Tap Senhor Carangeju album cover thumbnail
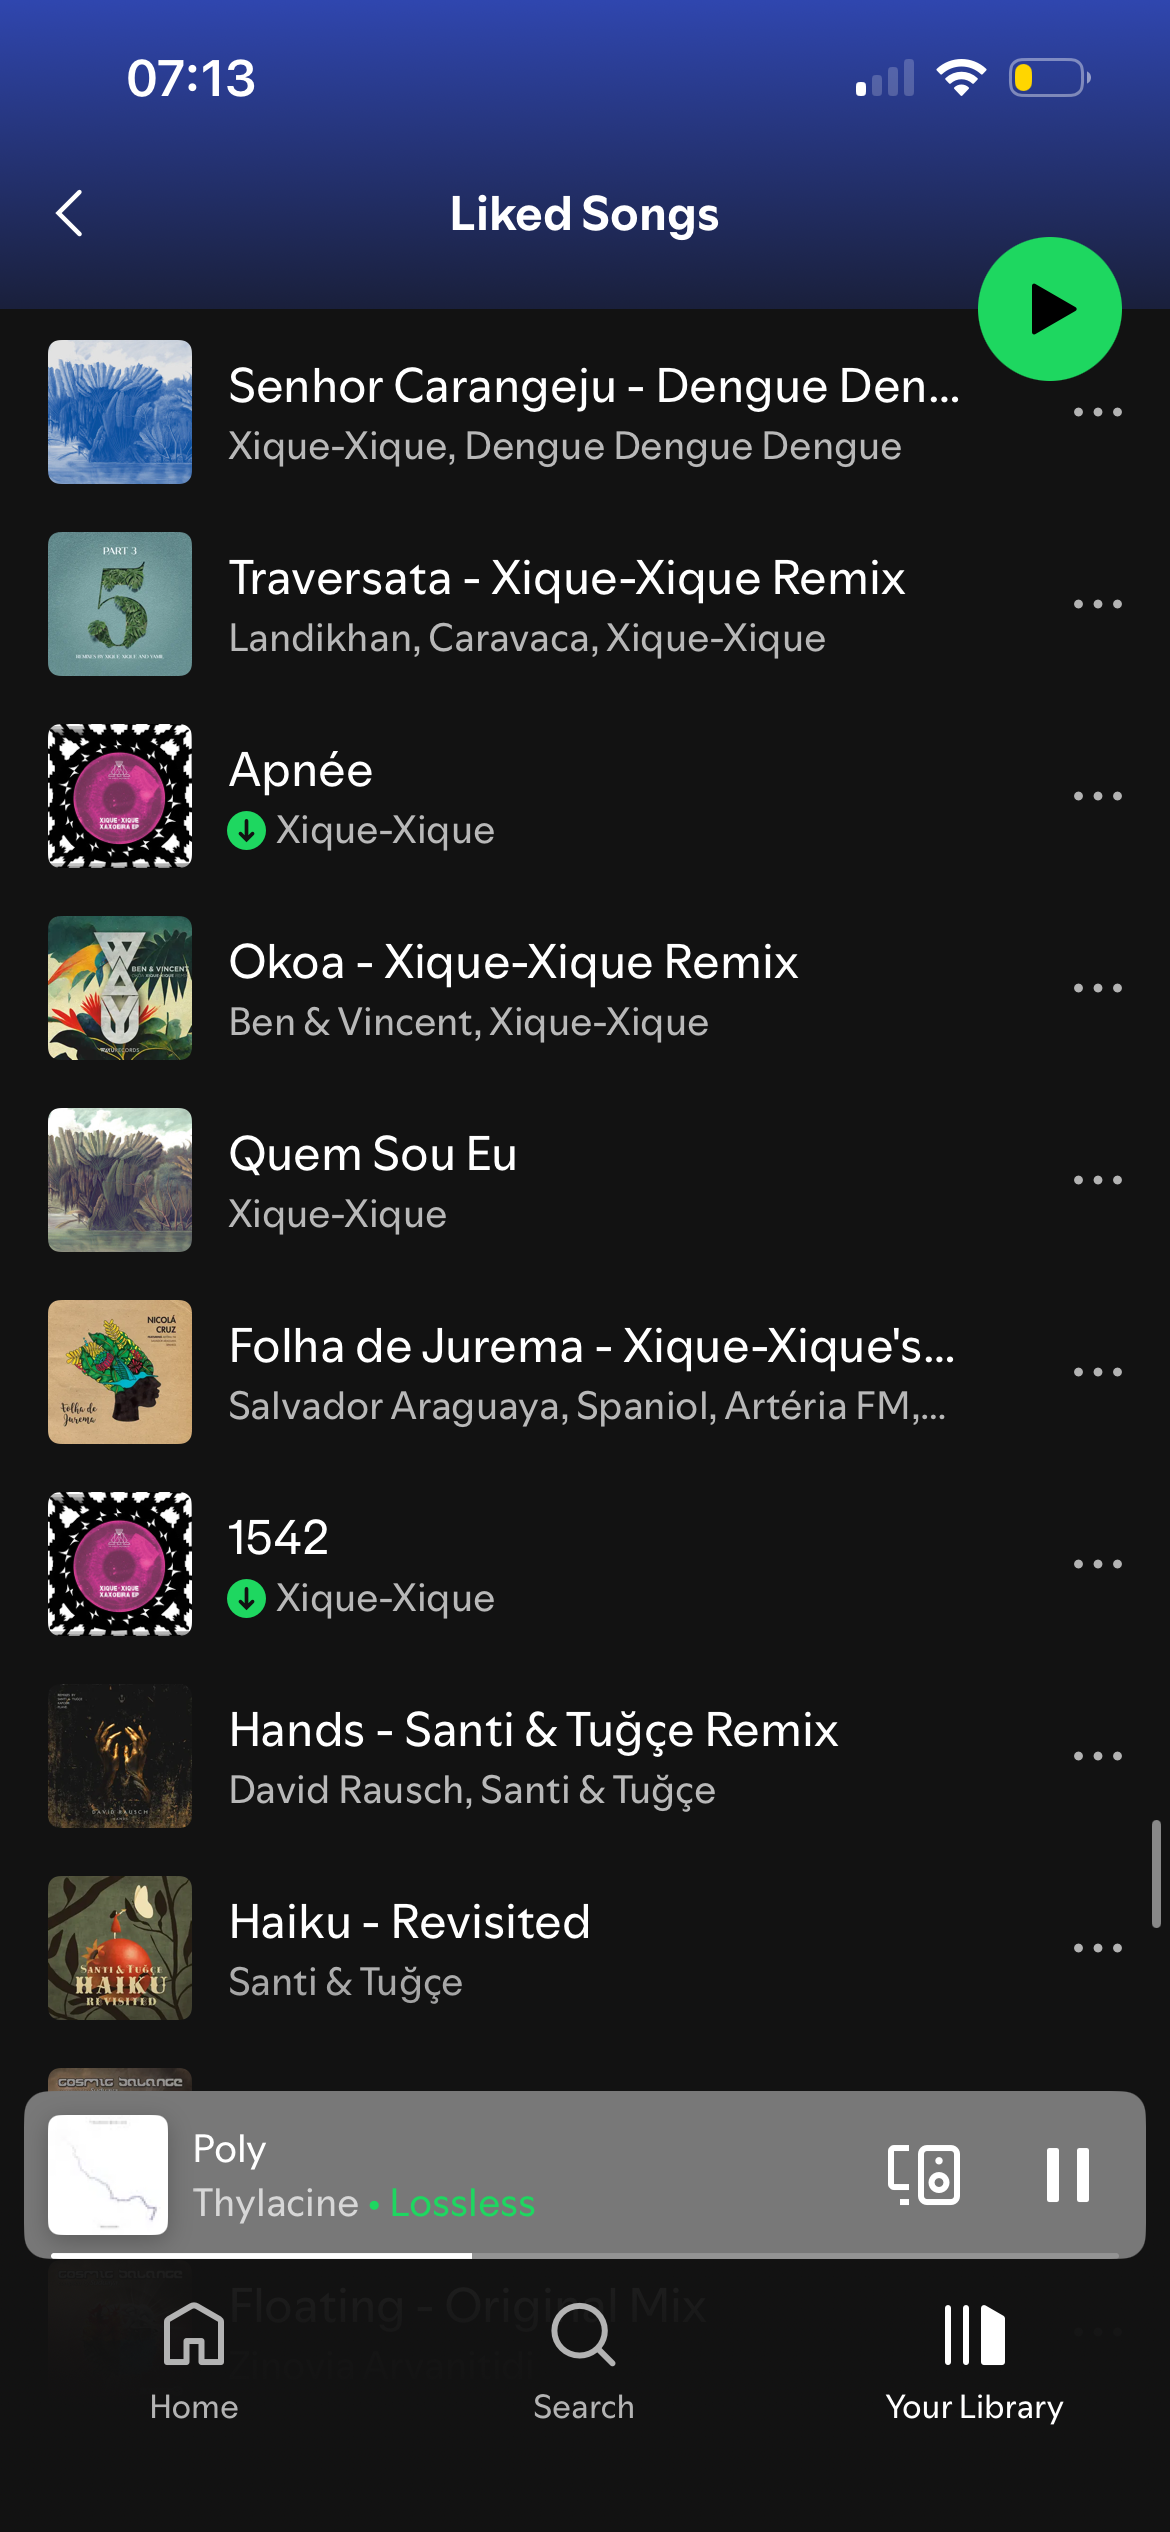1170x2532 pixels. pos(120,412)
